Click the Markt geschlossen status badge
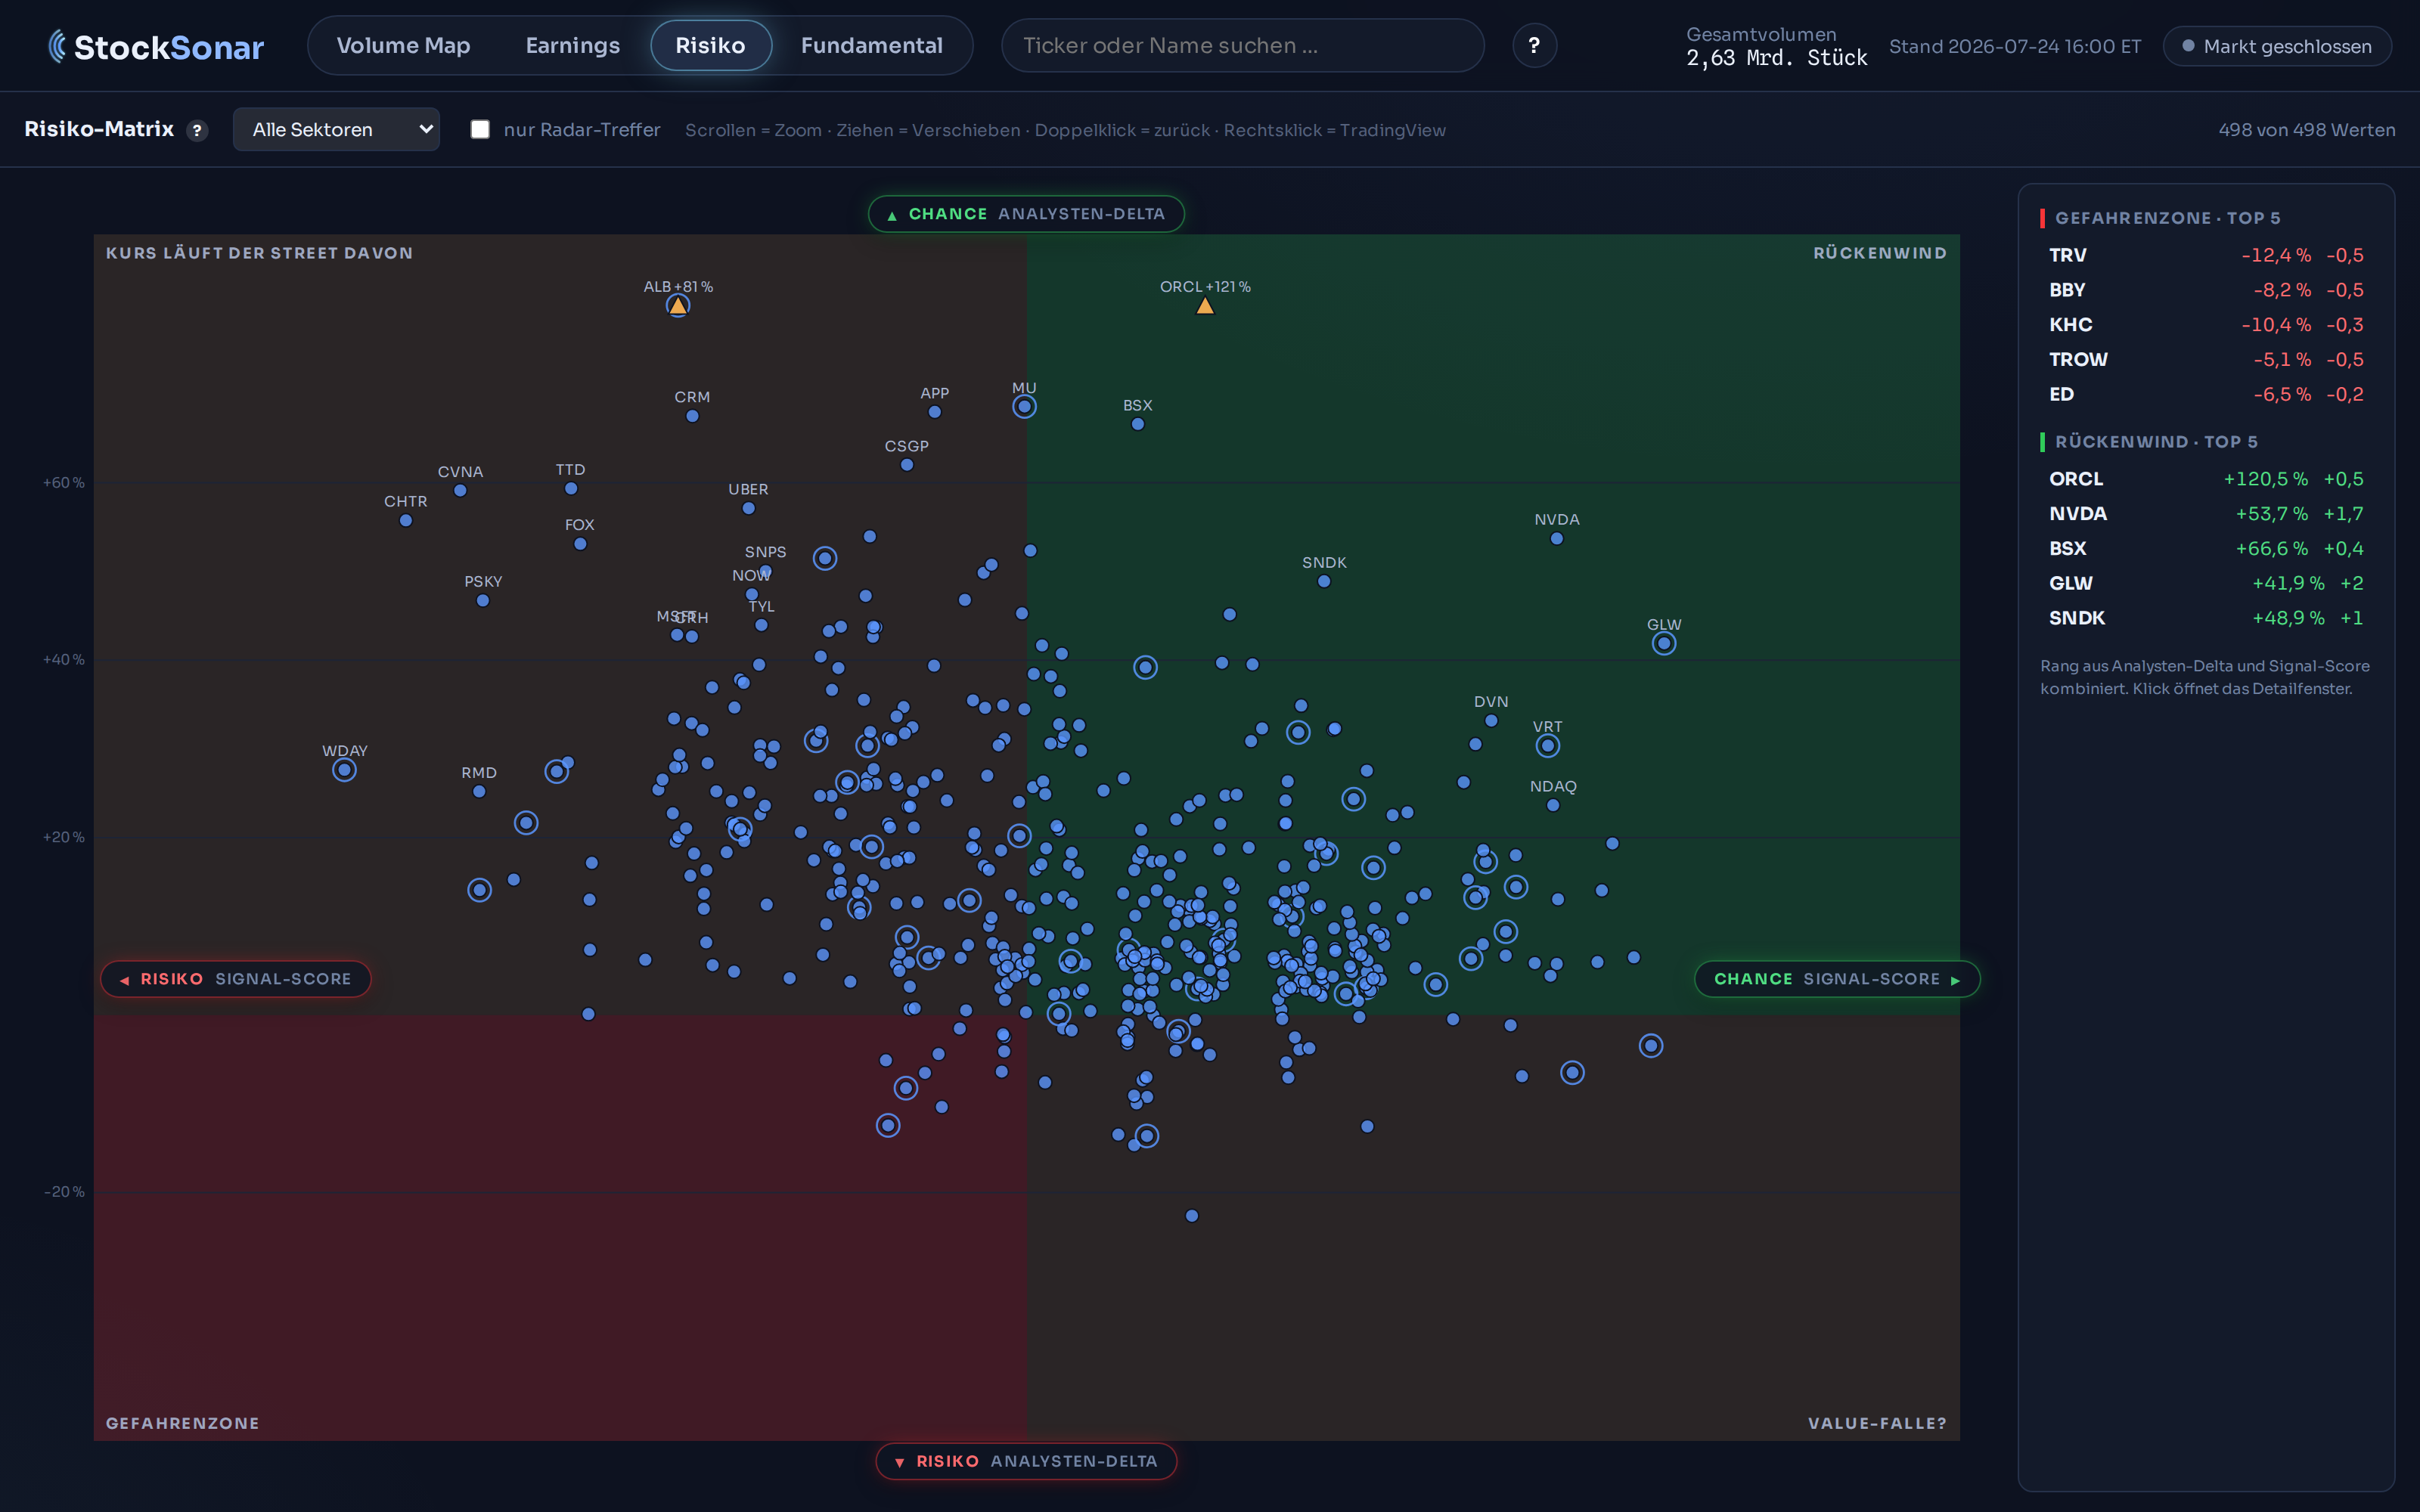The width and height of the screenshot is (2420, 1512). coord(2277,47)
